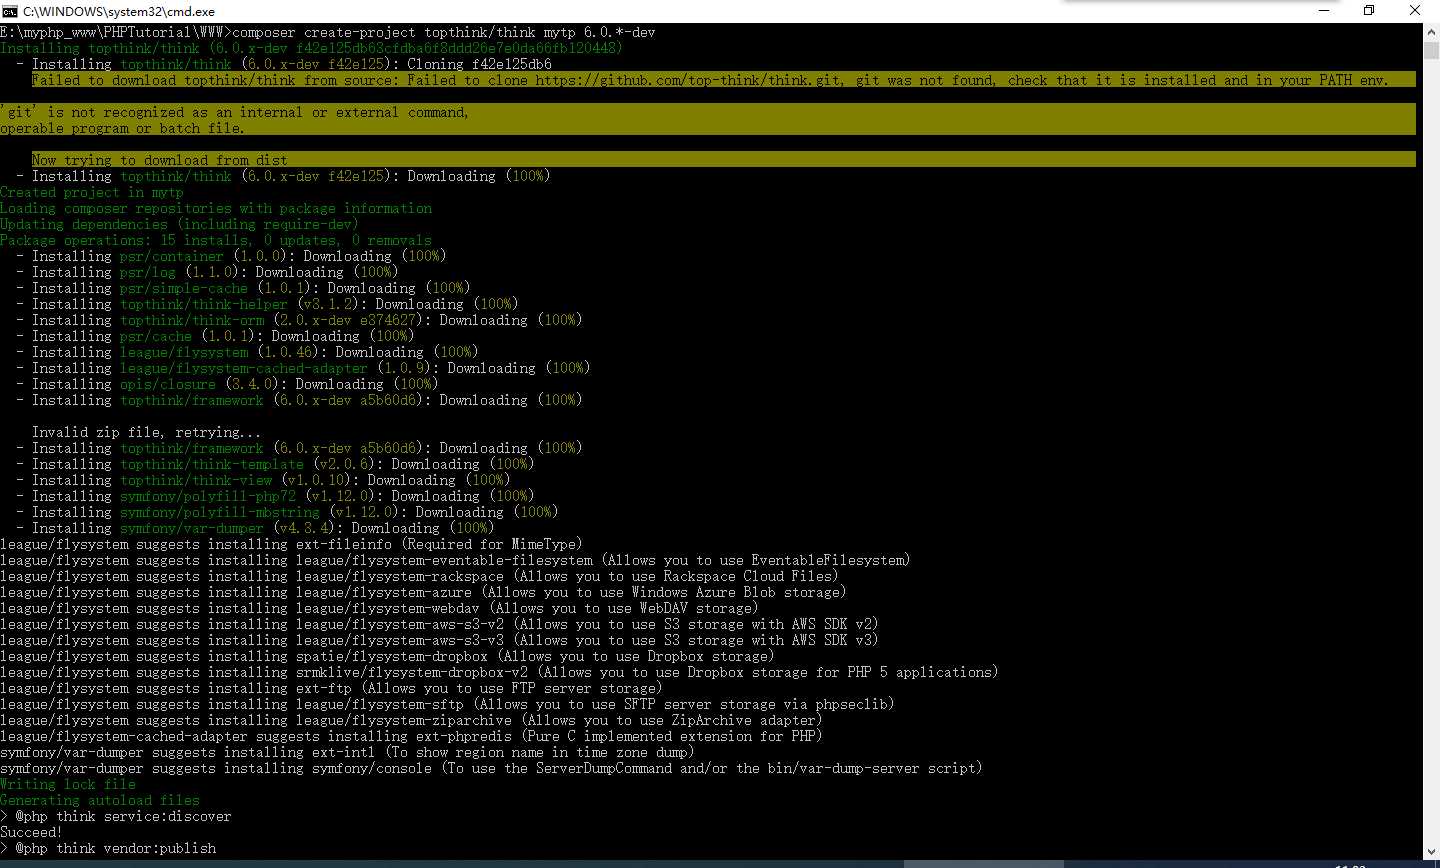
Task: Click the symfony/var-dumper (v4.3.4) install line
Action: [255, 528]
